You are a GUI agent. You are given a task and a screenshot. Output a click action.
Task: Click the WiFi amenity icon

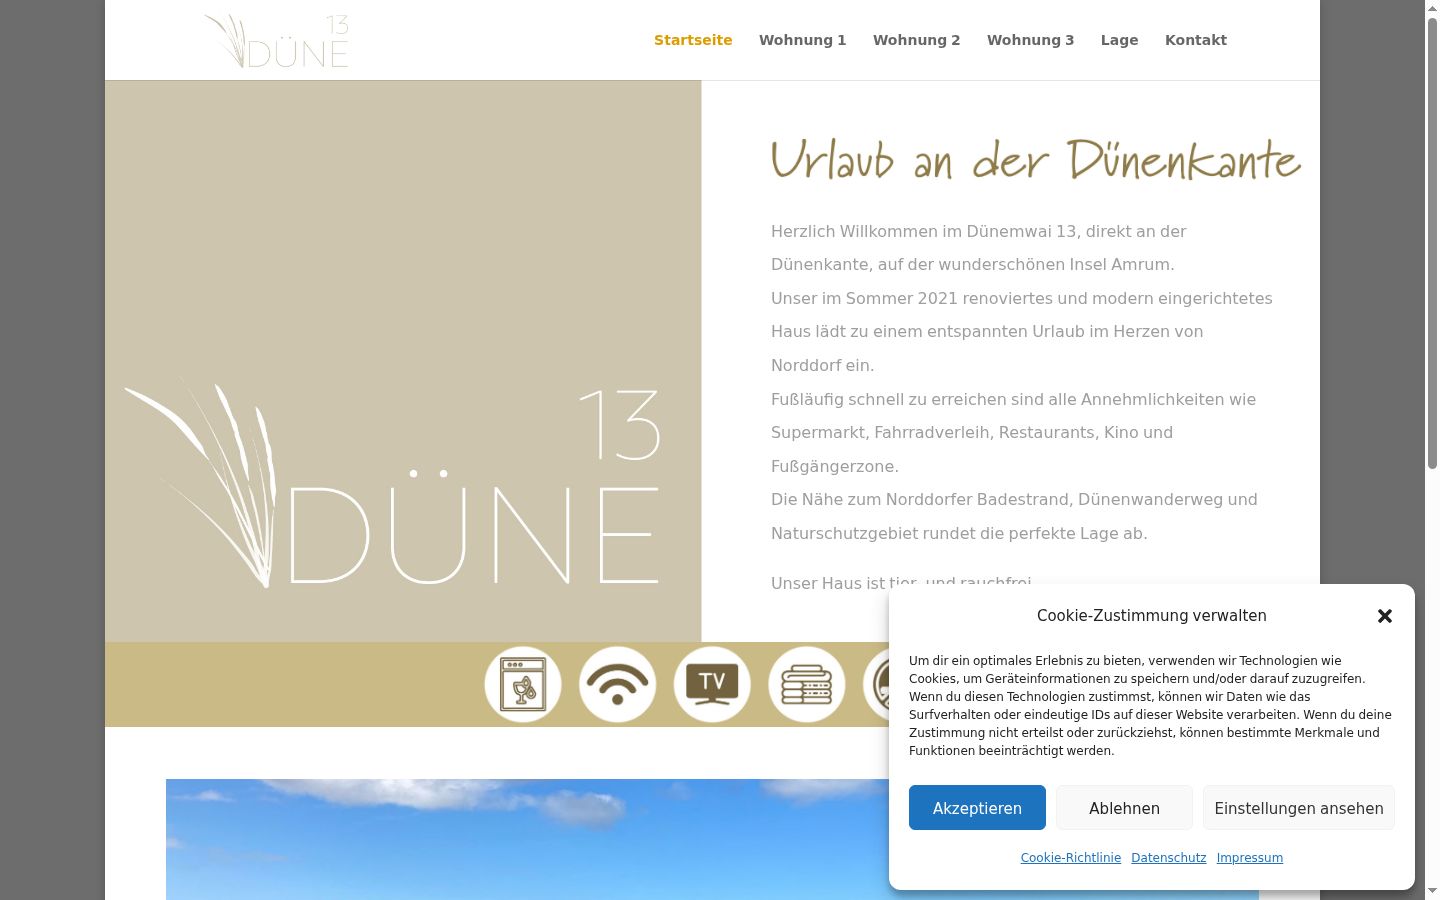tap(618, 685)
